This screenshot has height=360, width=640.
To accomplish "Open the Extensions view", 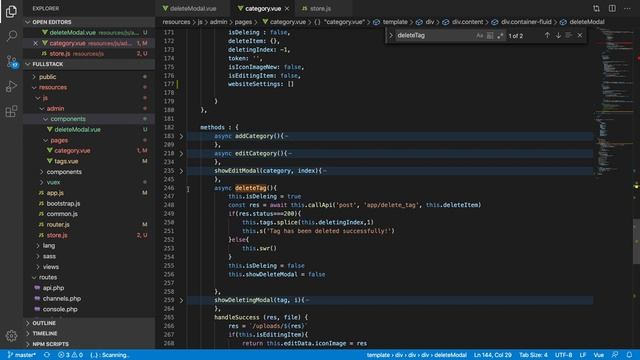I will pyautogui.click(x=11, y=111).
